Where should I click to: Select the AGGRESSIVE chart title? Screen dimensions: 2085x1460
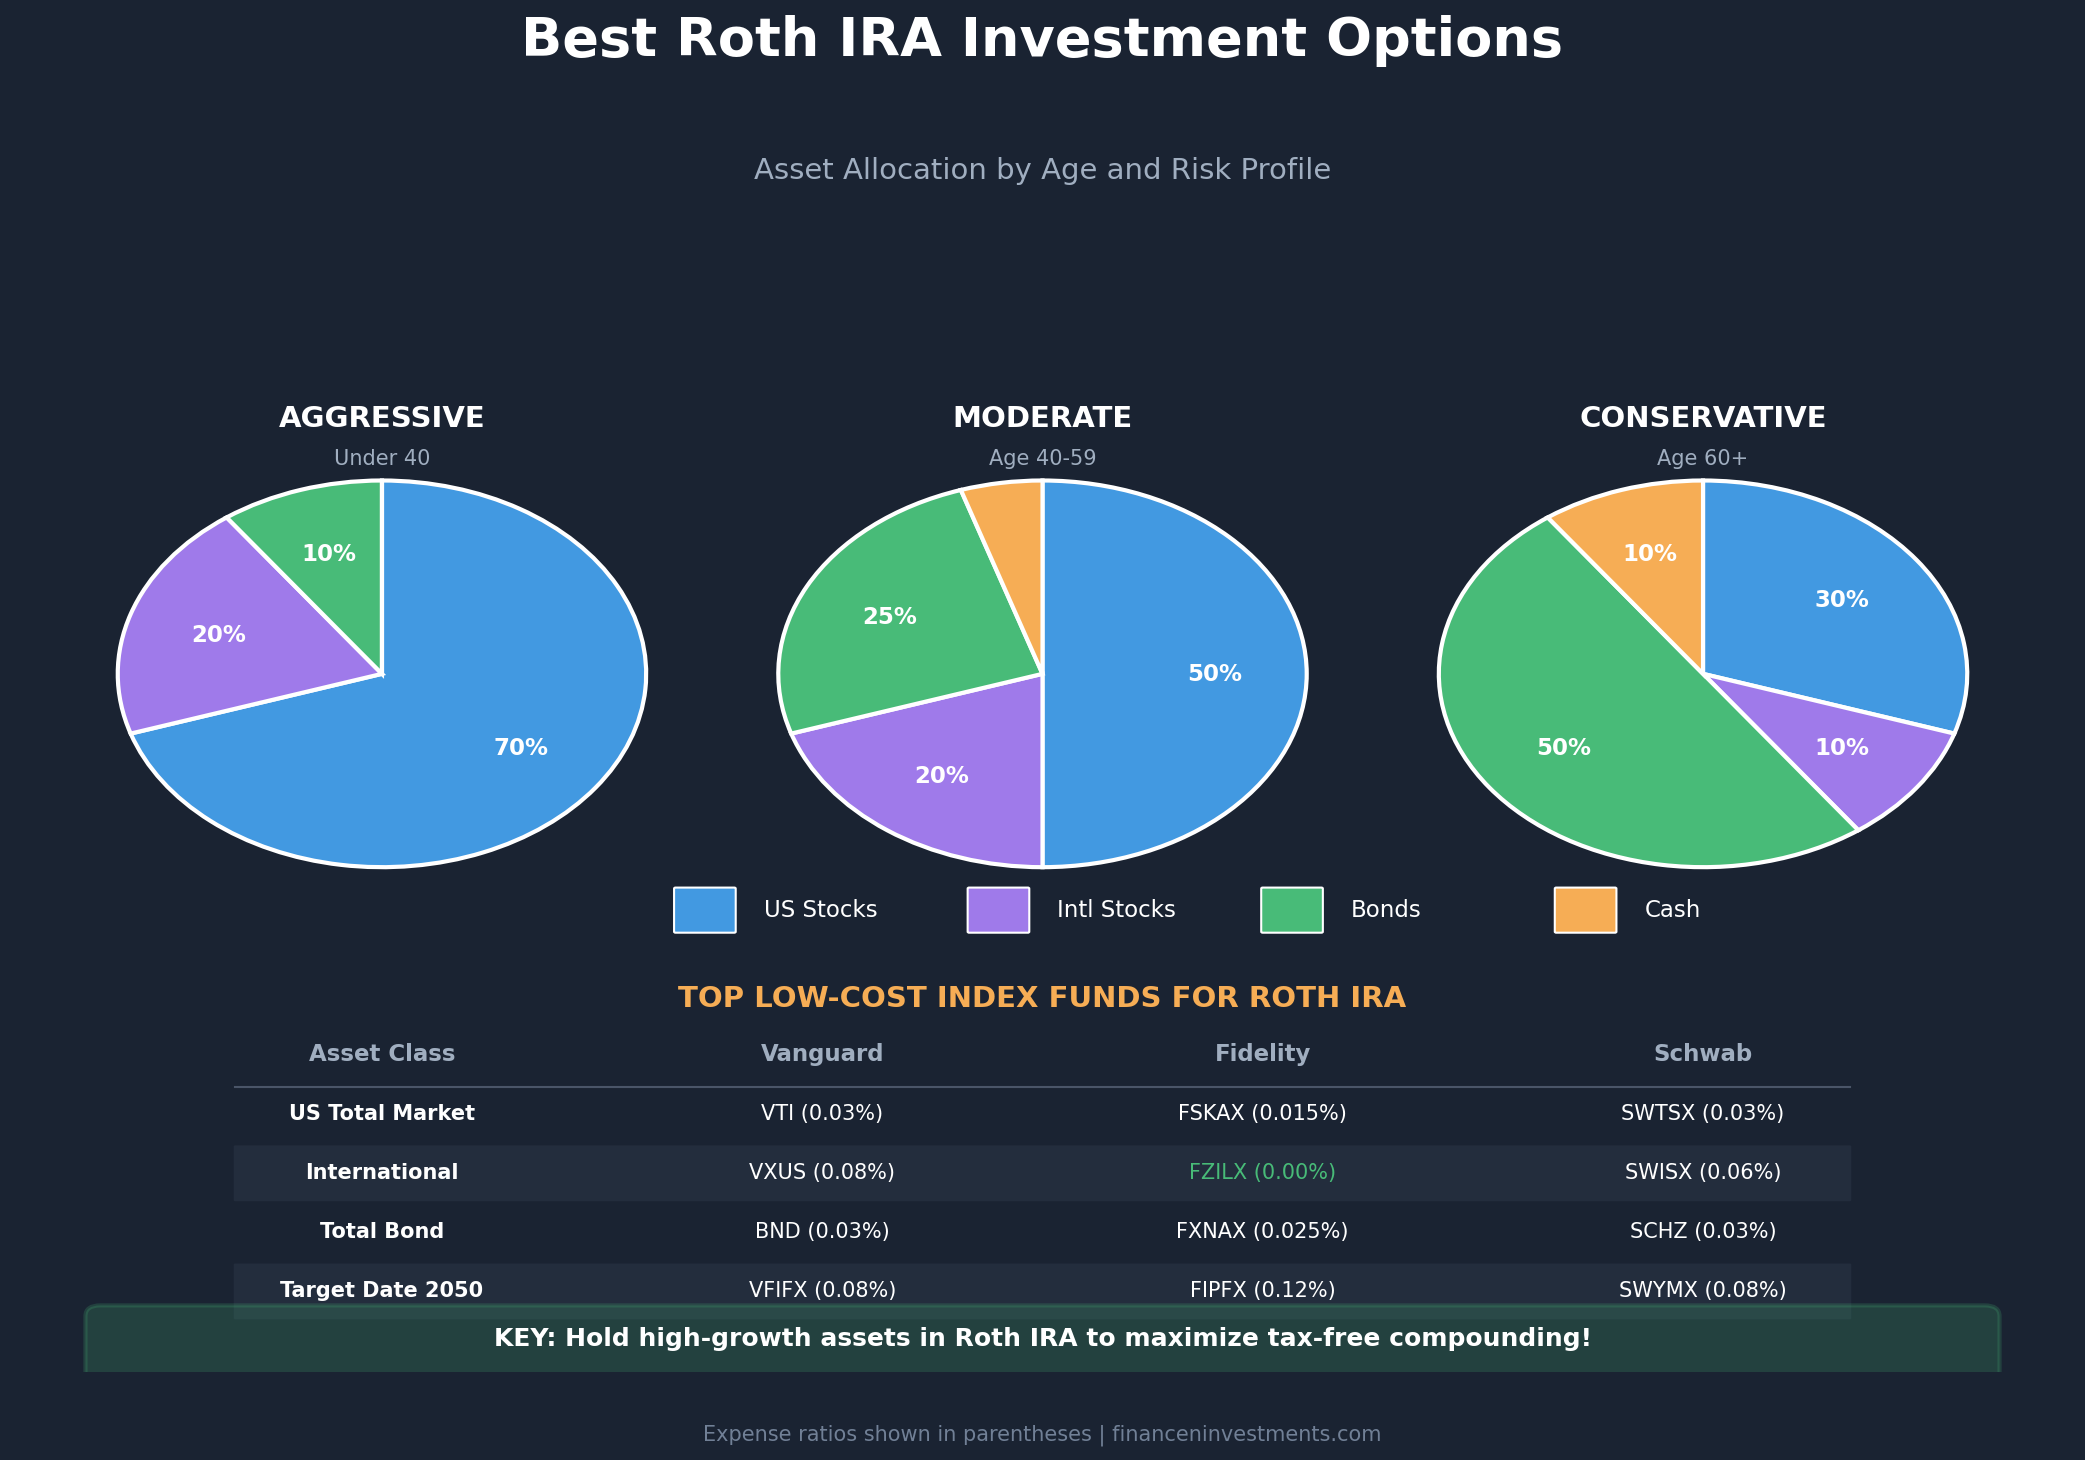pos(381,417)
